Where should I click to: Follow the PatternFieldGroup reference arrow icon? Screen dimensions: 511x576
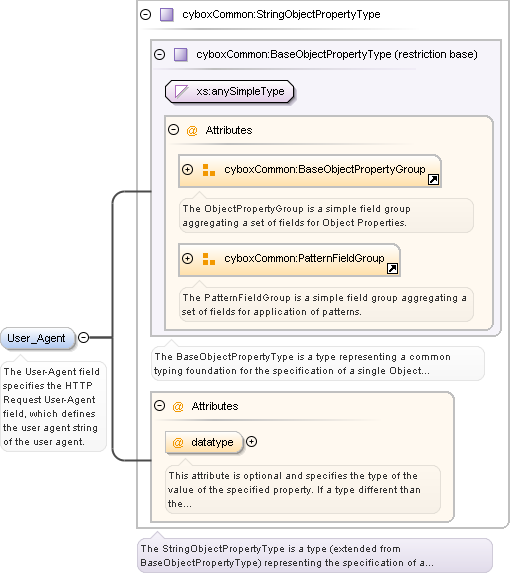tap(392, 269)
